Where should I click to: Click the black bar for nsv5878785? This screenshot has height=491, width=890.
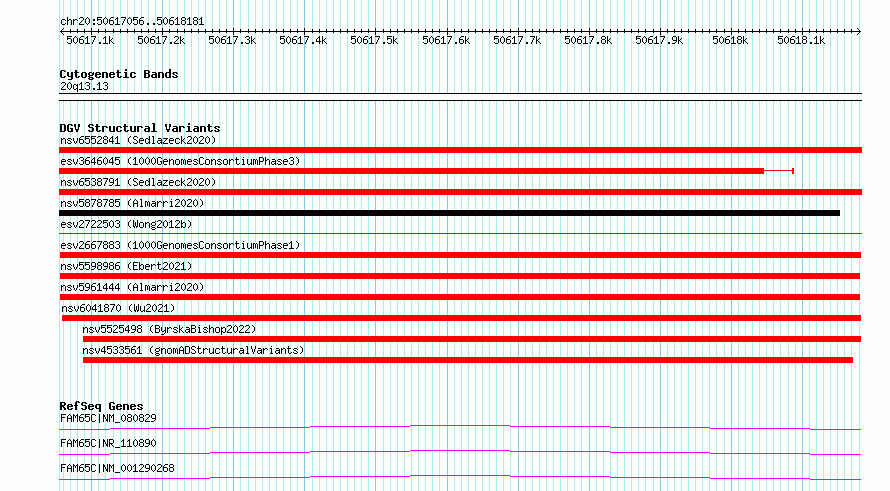(450, 213)
